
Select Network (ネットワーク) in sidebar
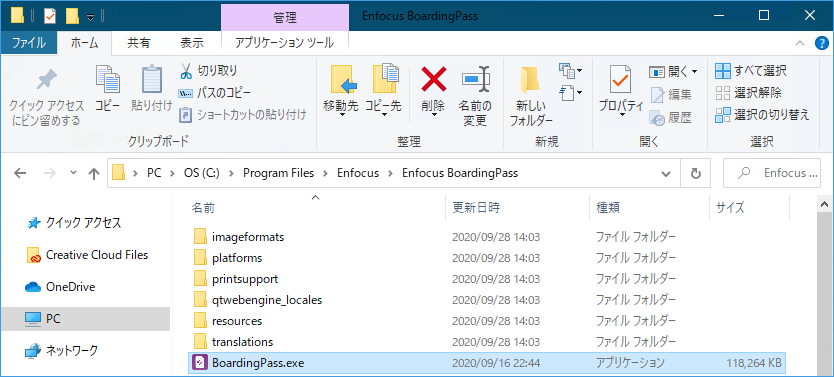tap(62, 350)
